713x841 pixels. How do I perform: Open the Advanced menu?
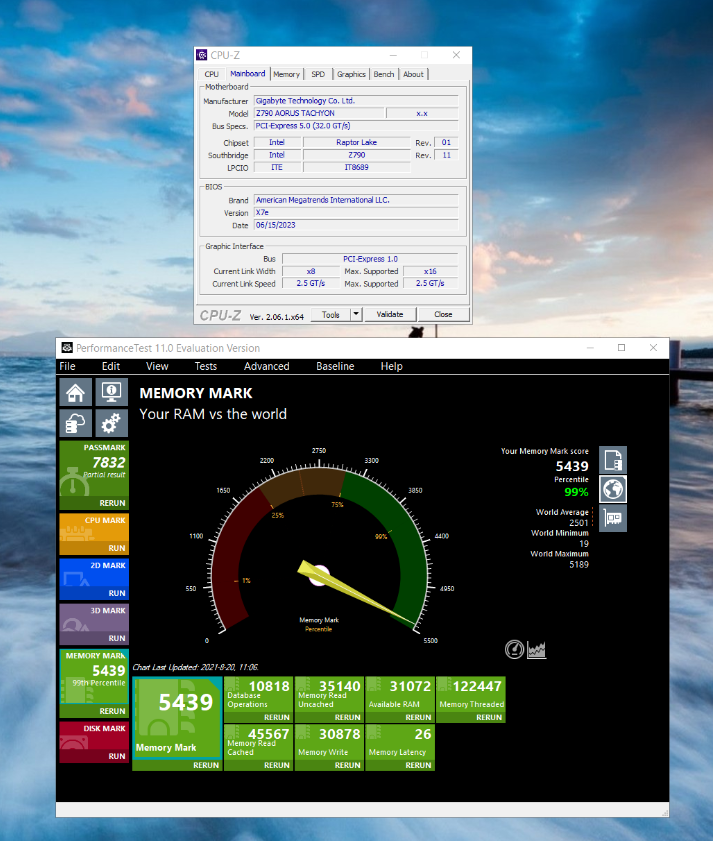point(267,366)
